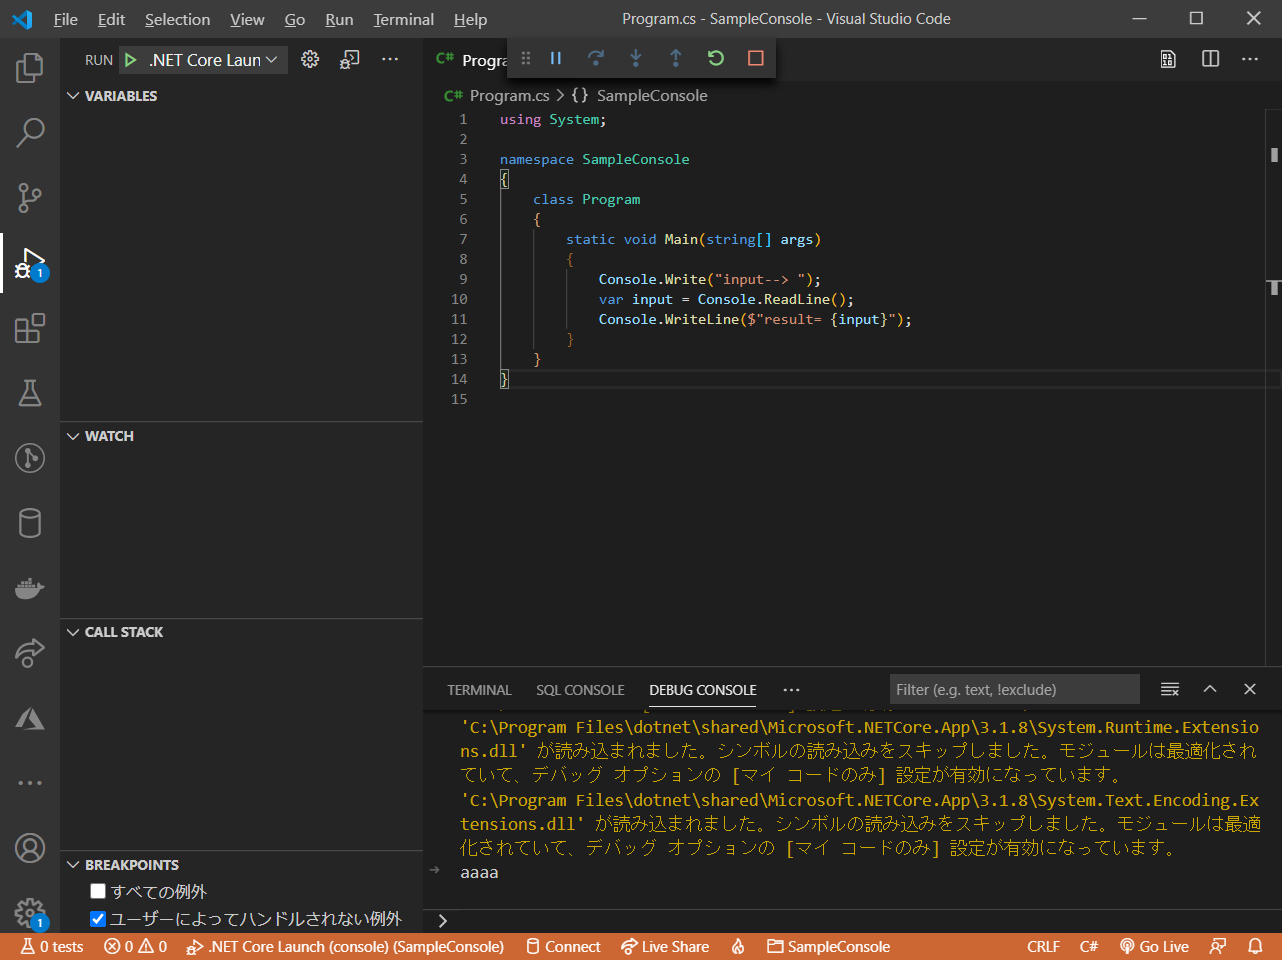
Task: Close the bottom panel
Action: click(1250, 689)
